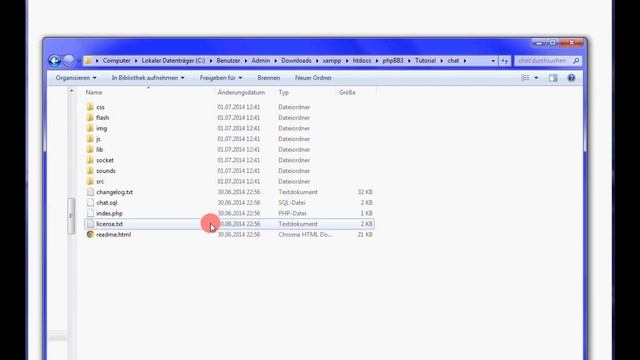The image size is (640, 360).
Task: Click the chat.sql file icon
Action: click(90, 202)
